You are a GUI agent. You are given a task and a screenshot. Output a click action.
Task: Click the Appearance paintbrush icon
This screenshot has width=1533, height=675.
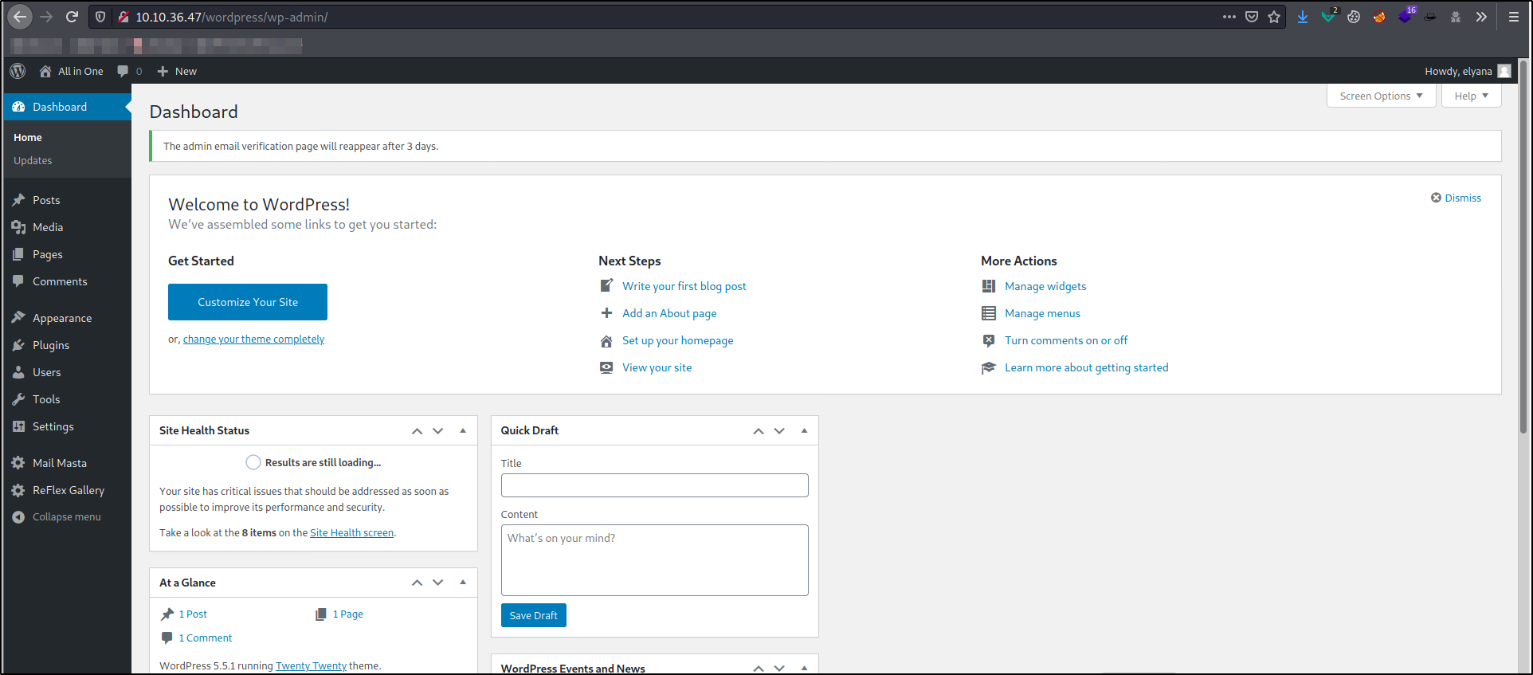click(18, 318)
